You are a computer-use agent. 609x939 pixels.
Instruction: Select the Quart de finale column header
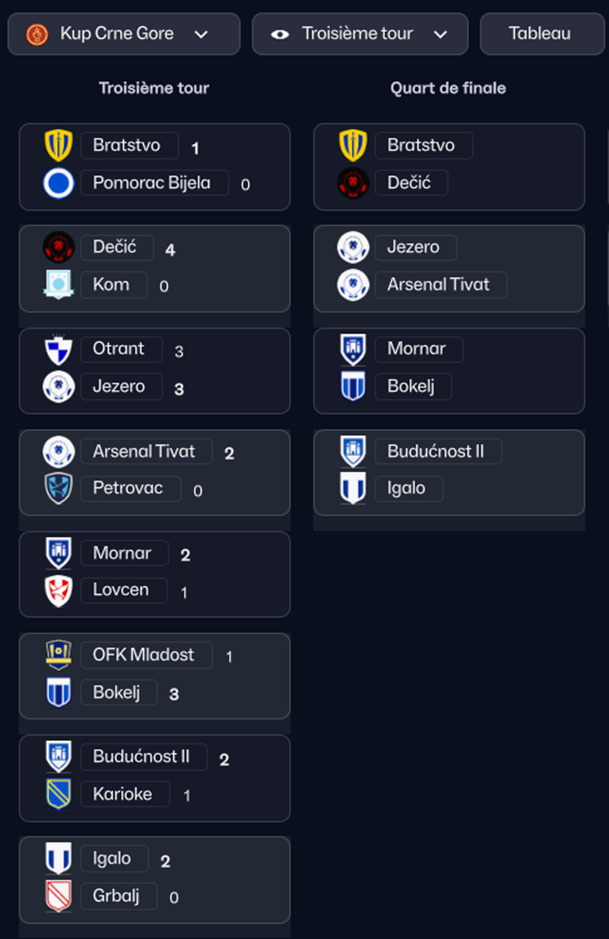coord(448,88)
